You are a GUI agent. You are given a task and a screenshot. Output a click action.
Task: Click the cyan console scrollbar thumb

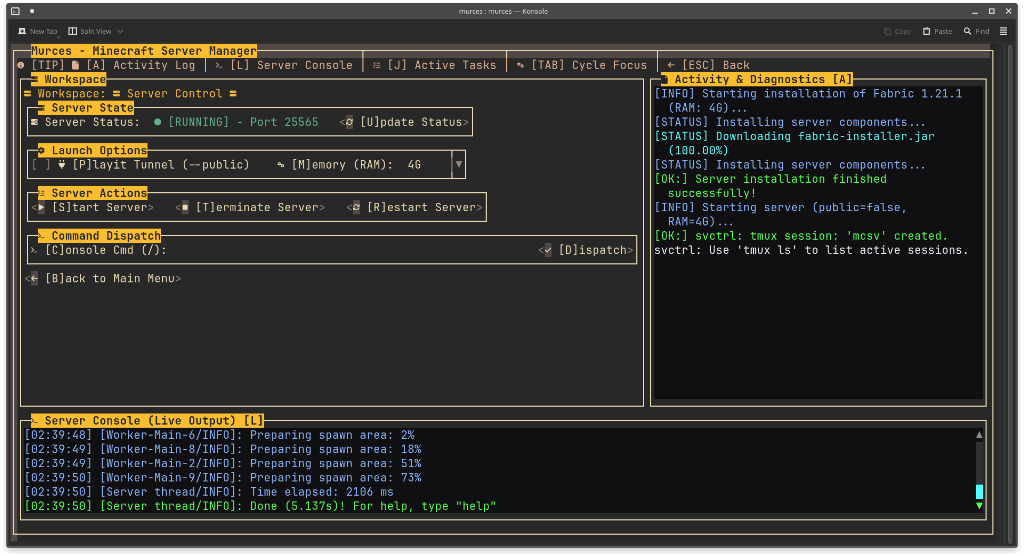pos(979,491)
